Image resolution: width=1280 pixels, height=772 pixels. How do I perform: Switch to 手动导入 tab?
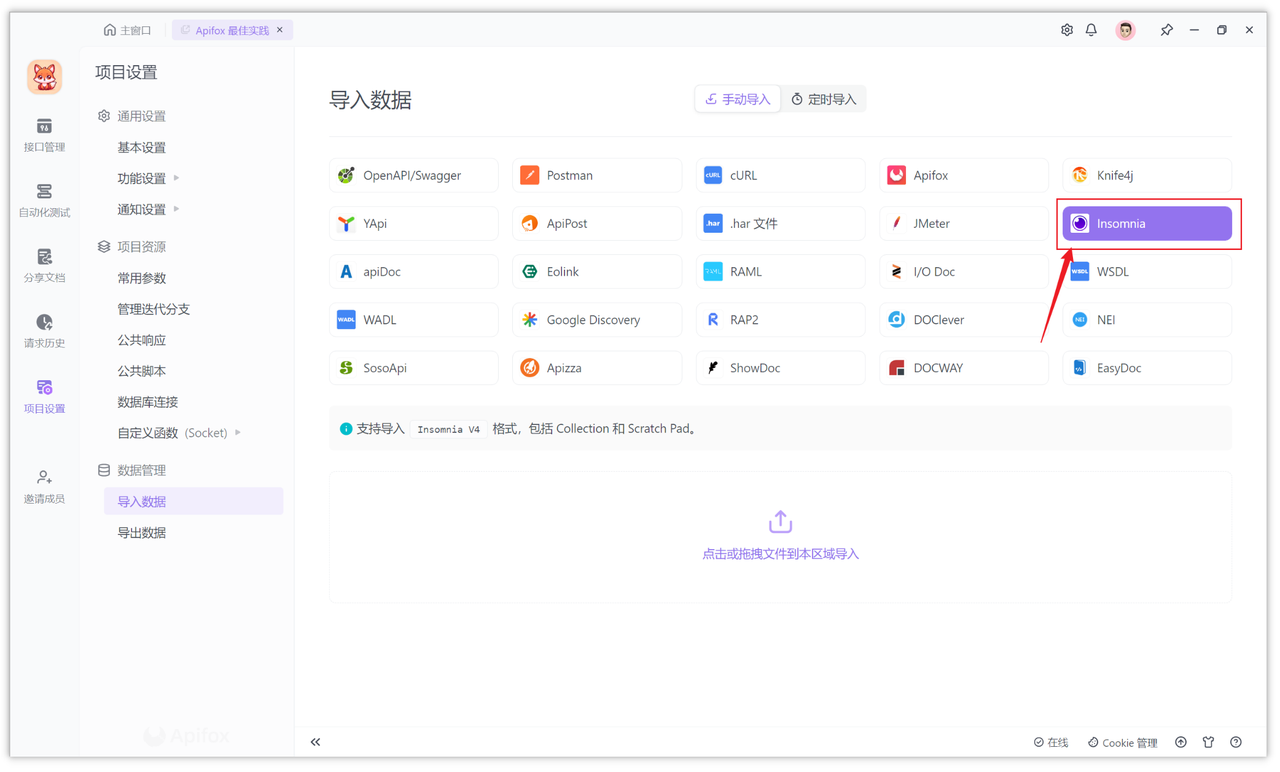tap(738, 99)
